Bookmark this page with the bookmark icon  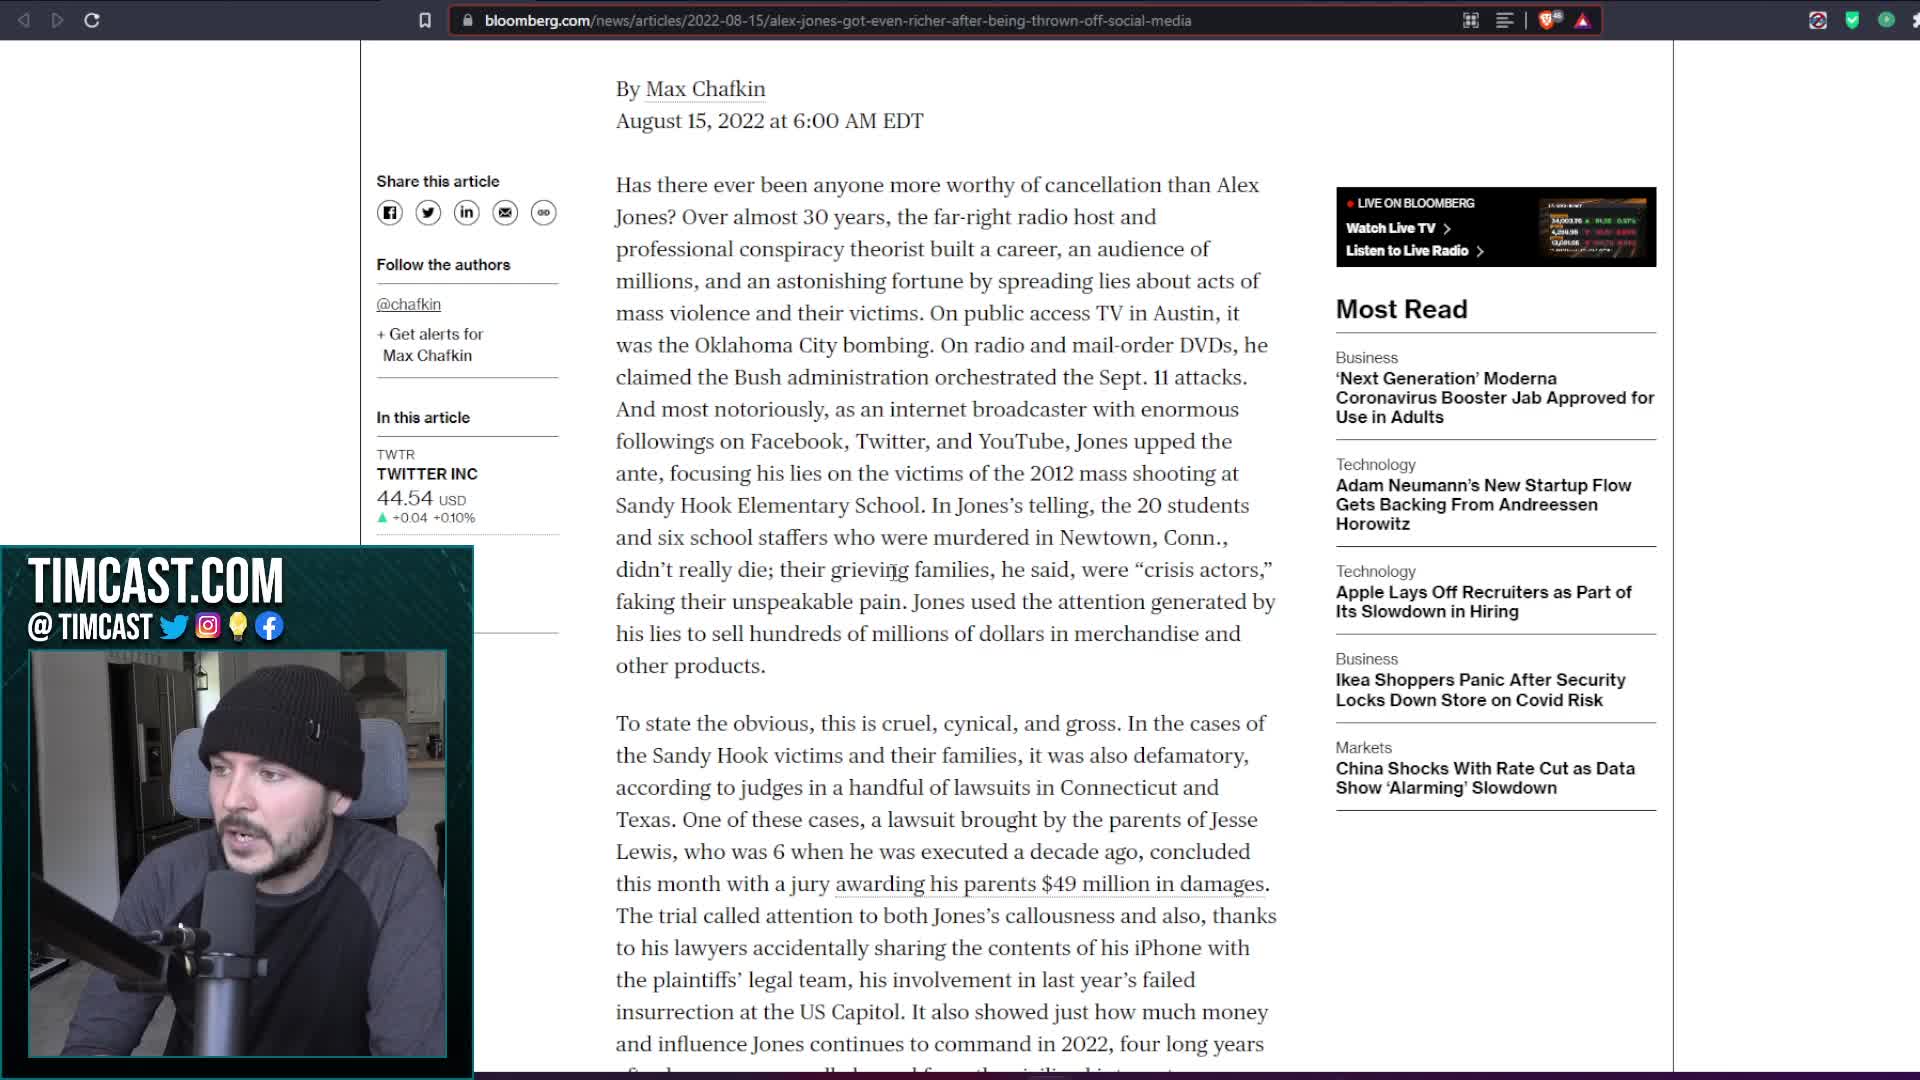coord(425,20)
